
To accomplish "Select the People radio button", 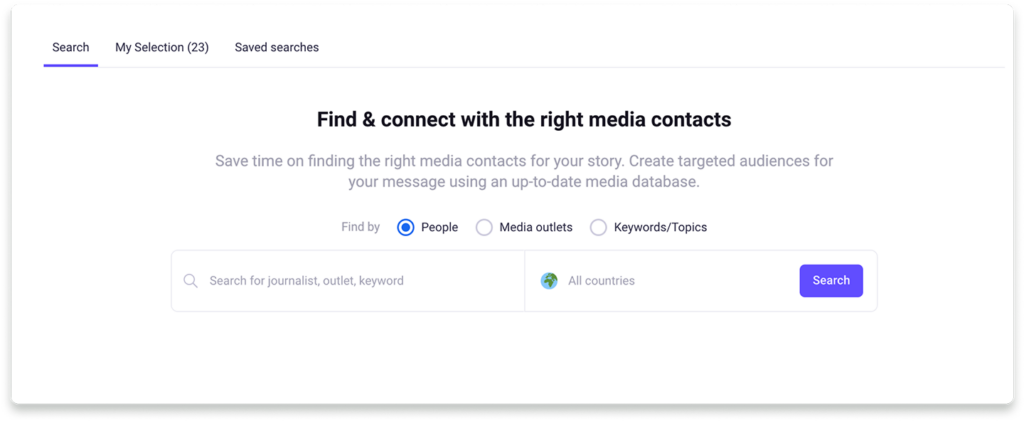I will 406,227.
